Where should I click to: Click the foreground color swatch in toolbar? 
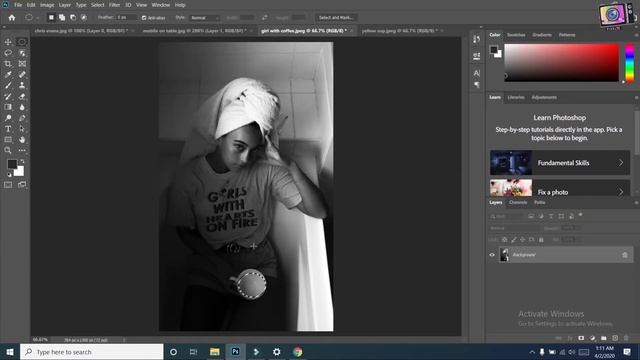(x=12, y=164)
